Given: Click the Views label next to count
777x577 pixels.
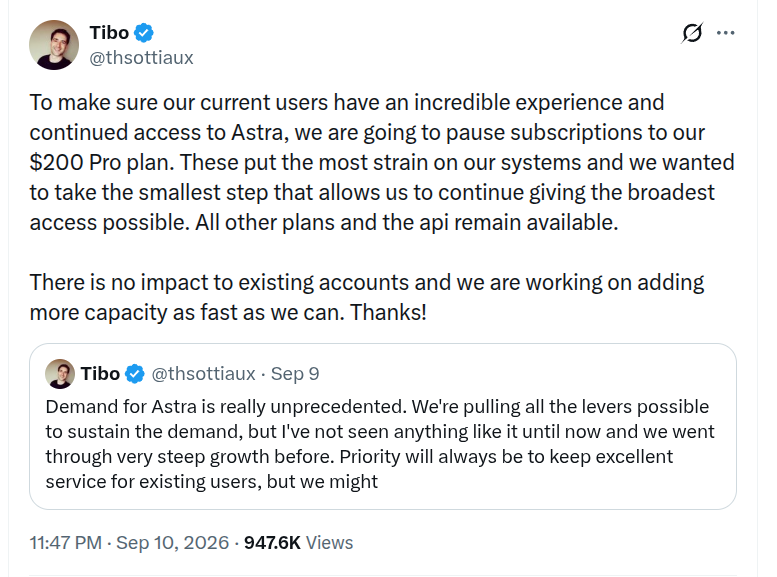Looking at the screenshot, I should [329, 543].
